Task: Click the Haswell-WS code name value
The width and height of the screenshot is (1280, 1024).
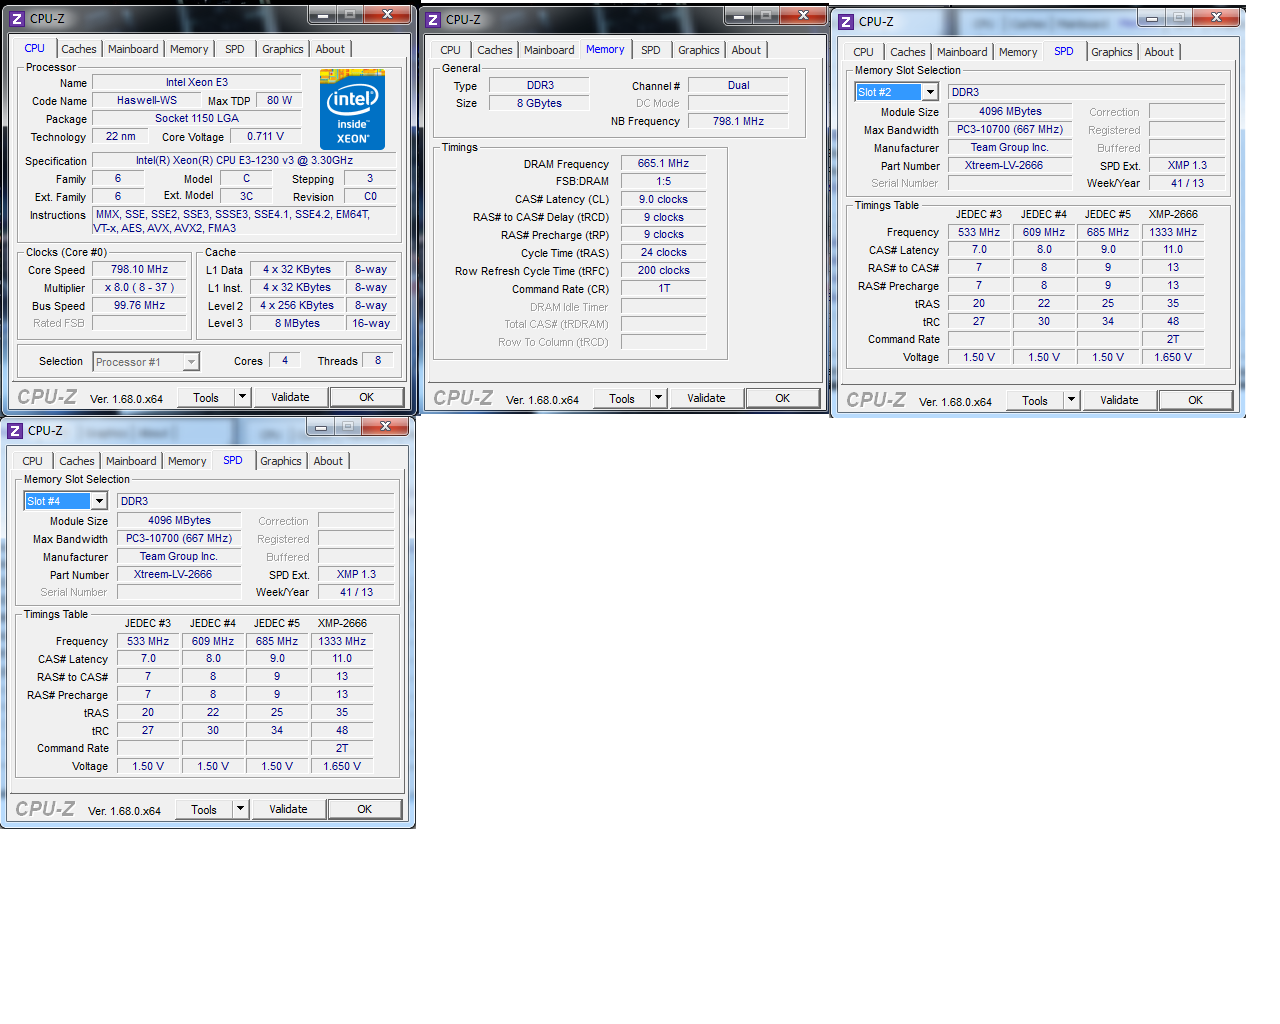Action: click(147, 101)
